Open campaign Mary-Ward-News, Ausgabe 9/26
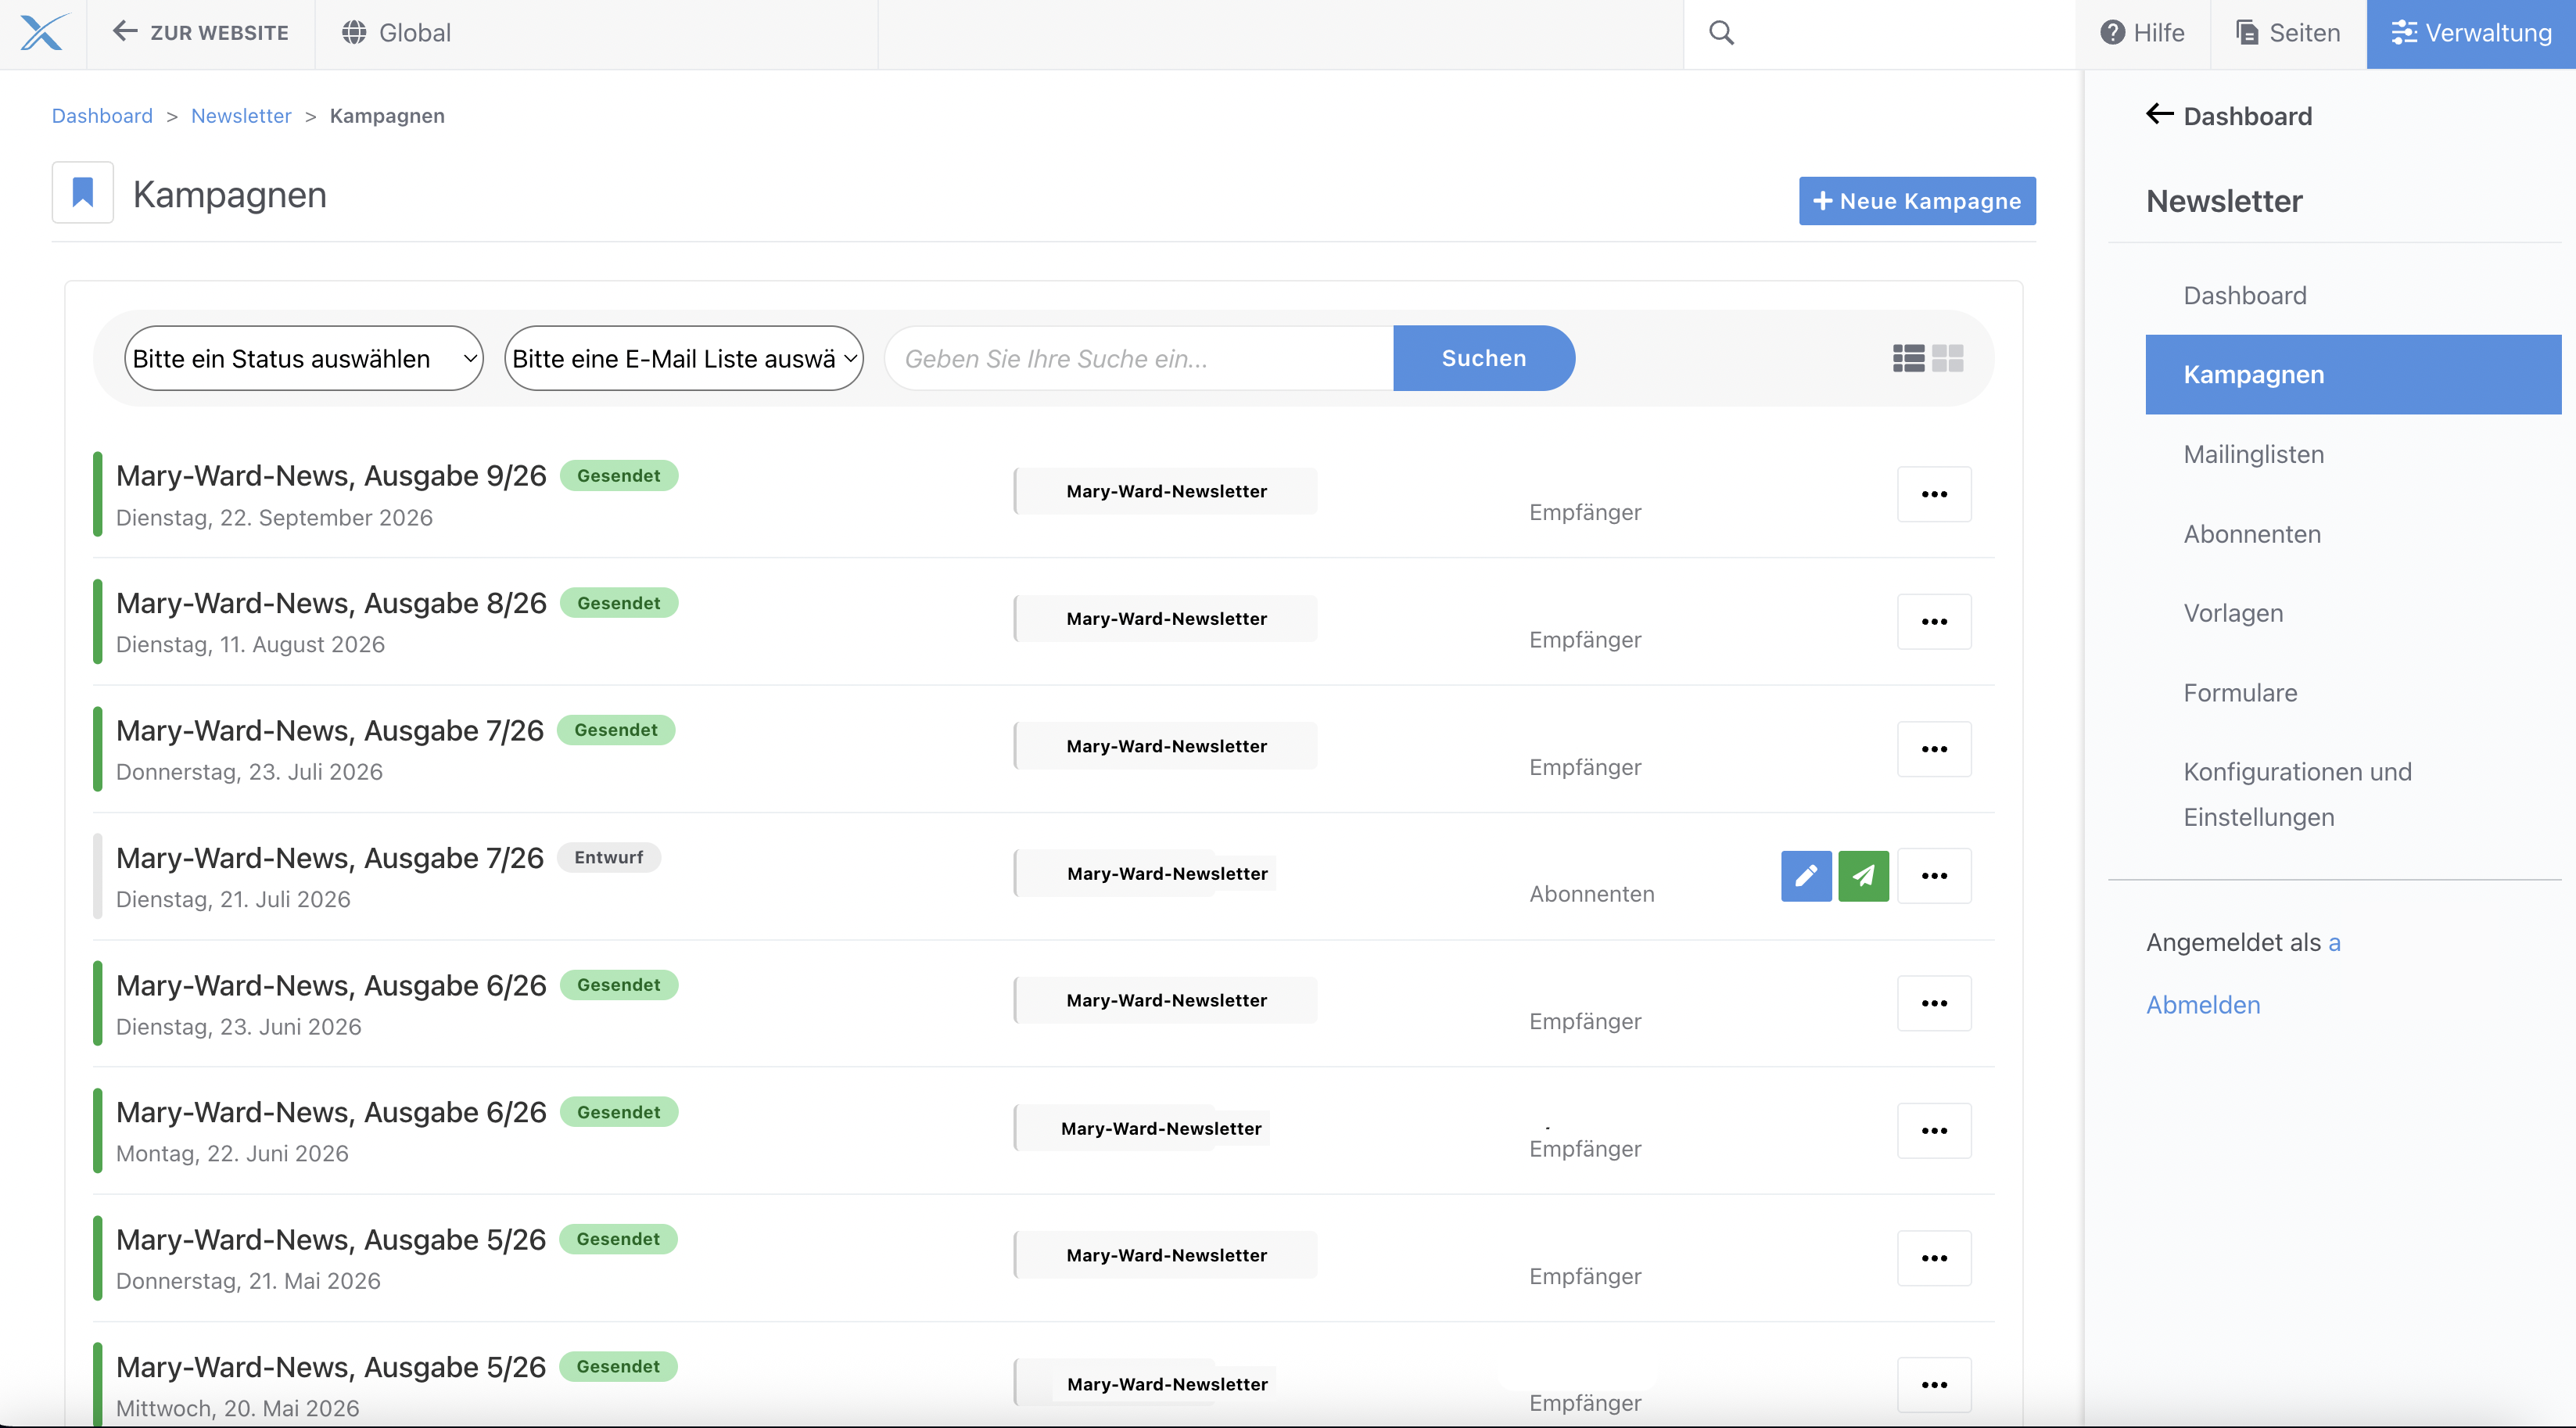Viewport: 2576px width, 1428px height. 331,475
